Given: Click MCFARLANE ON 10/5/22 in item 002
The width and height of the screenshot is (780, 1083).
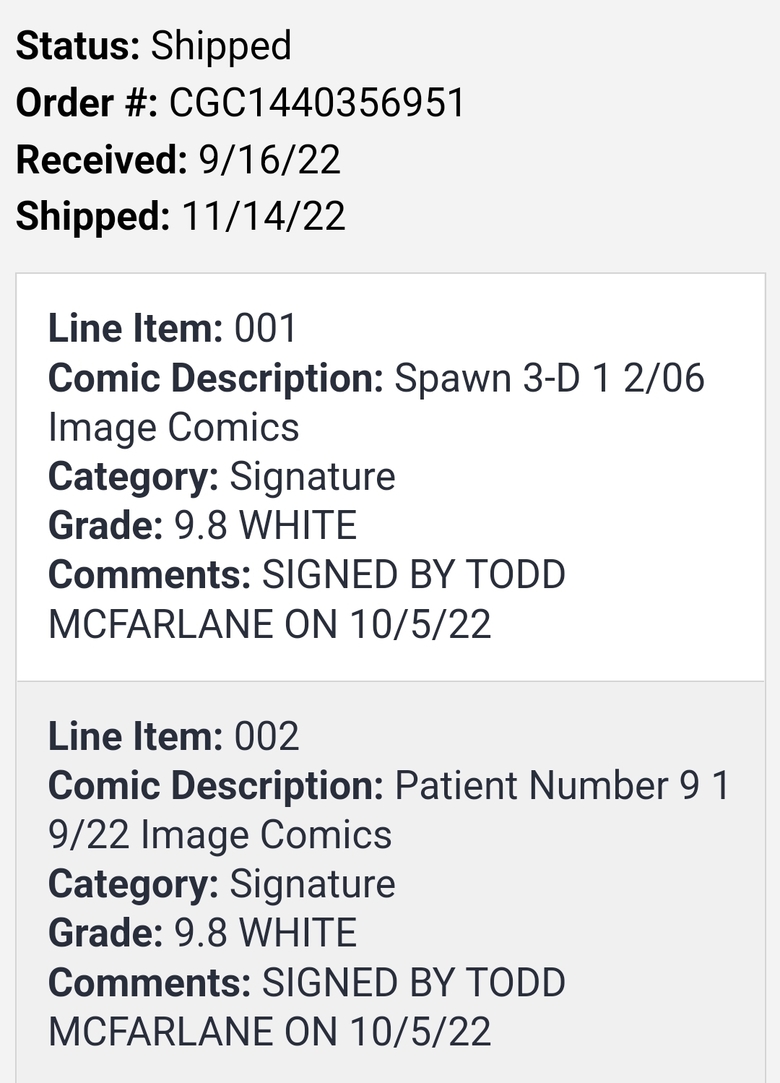Looking at the screenshot, I should click(x=269, y=1032).
